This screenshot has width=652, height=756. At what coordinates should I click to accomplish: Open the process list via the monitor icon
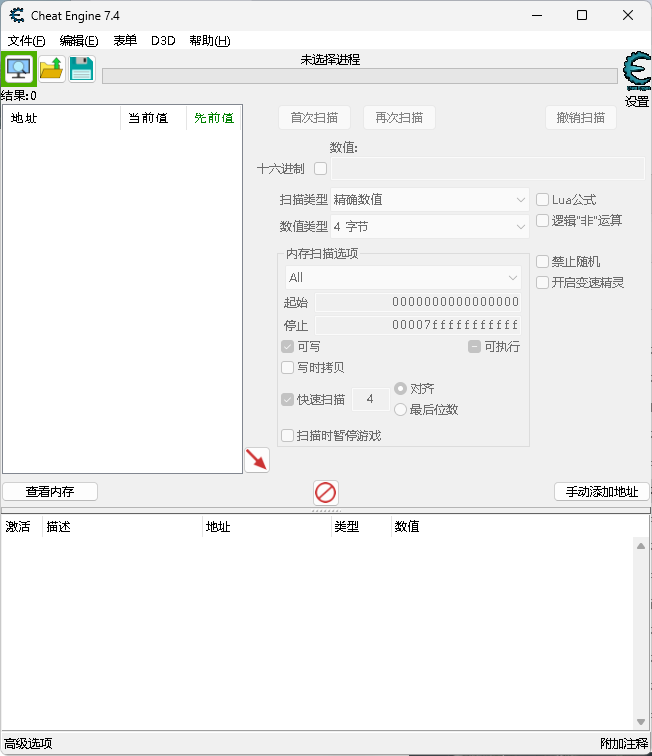(x=19, y=69)
